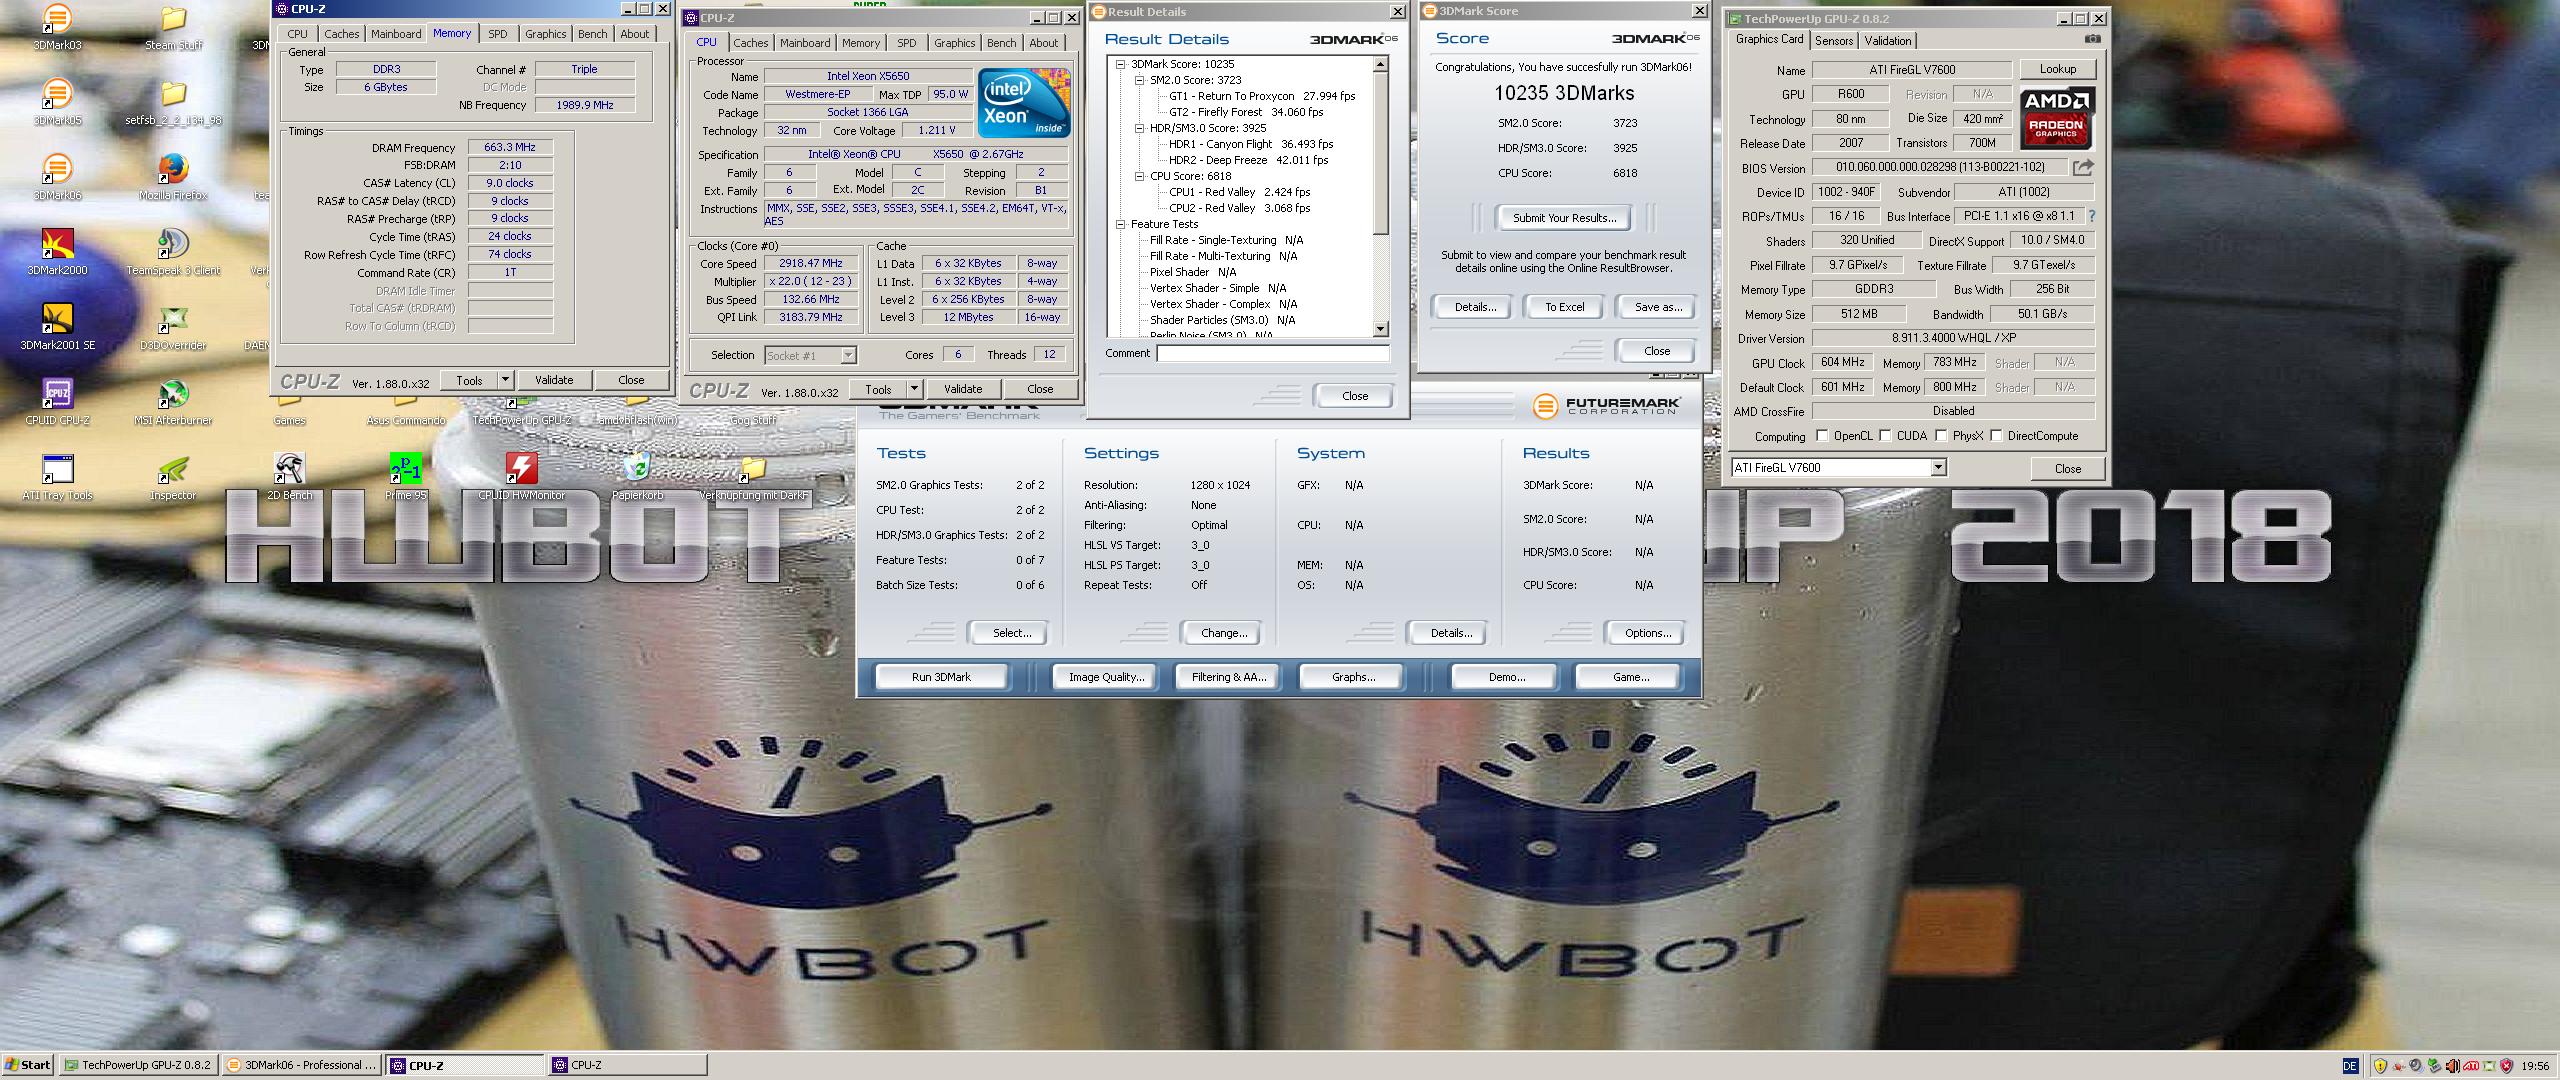Click the bus interface question mark icon
Viewport: 2560px width, 1080px height.
point(2091,216)
